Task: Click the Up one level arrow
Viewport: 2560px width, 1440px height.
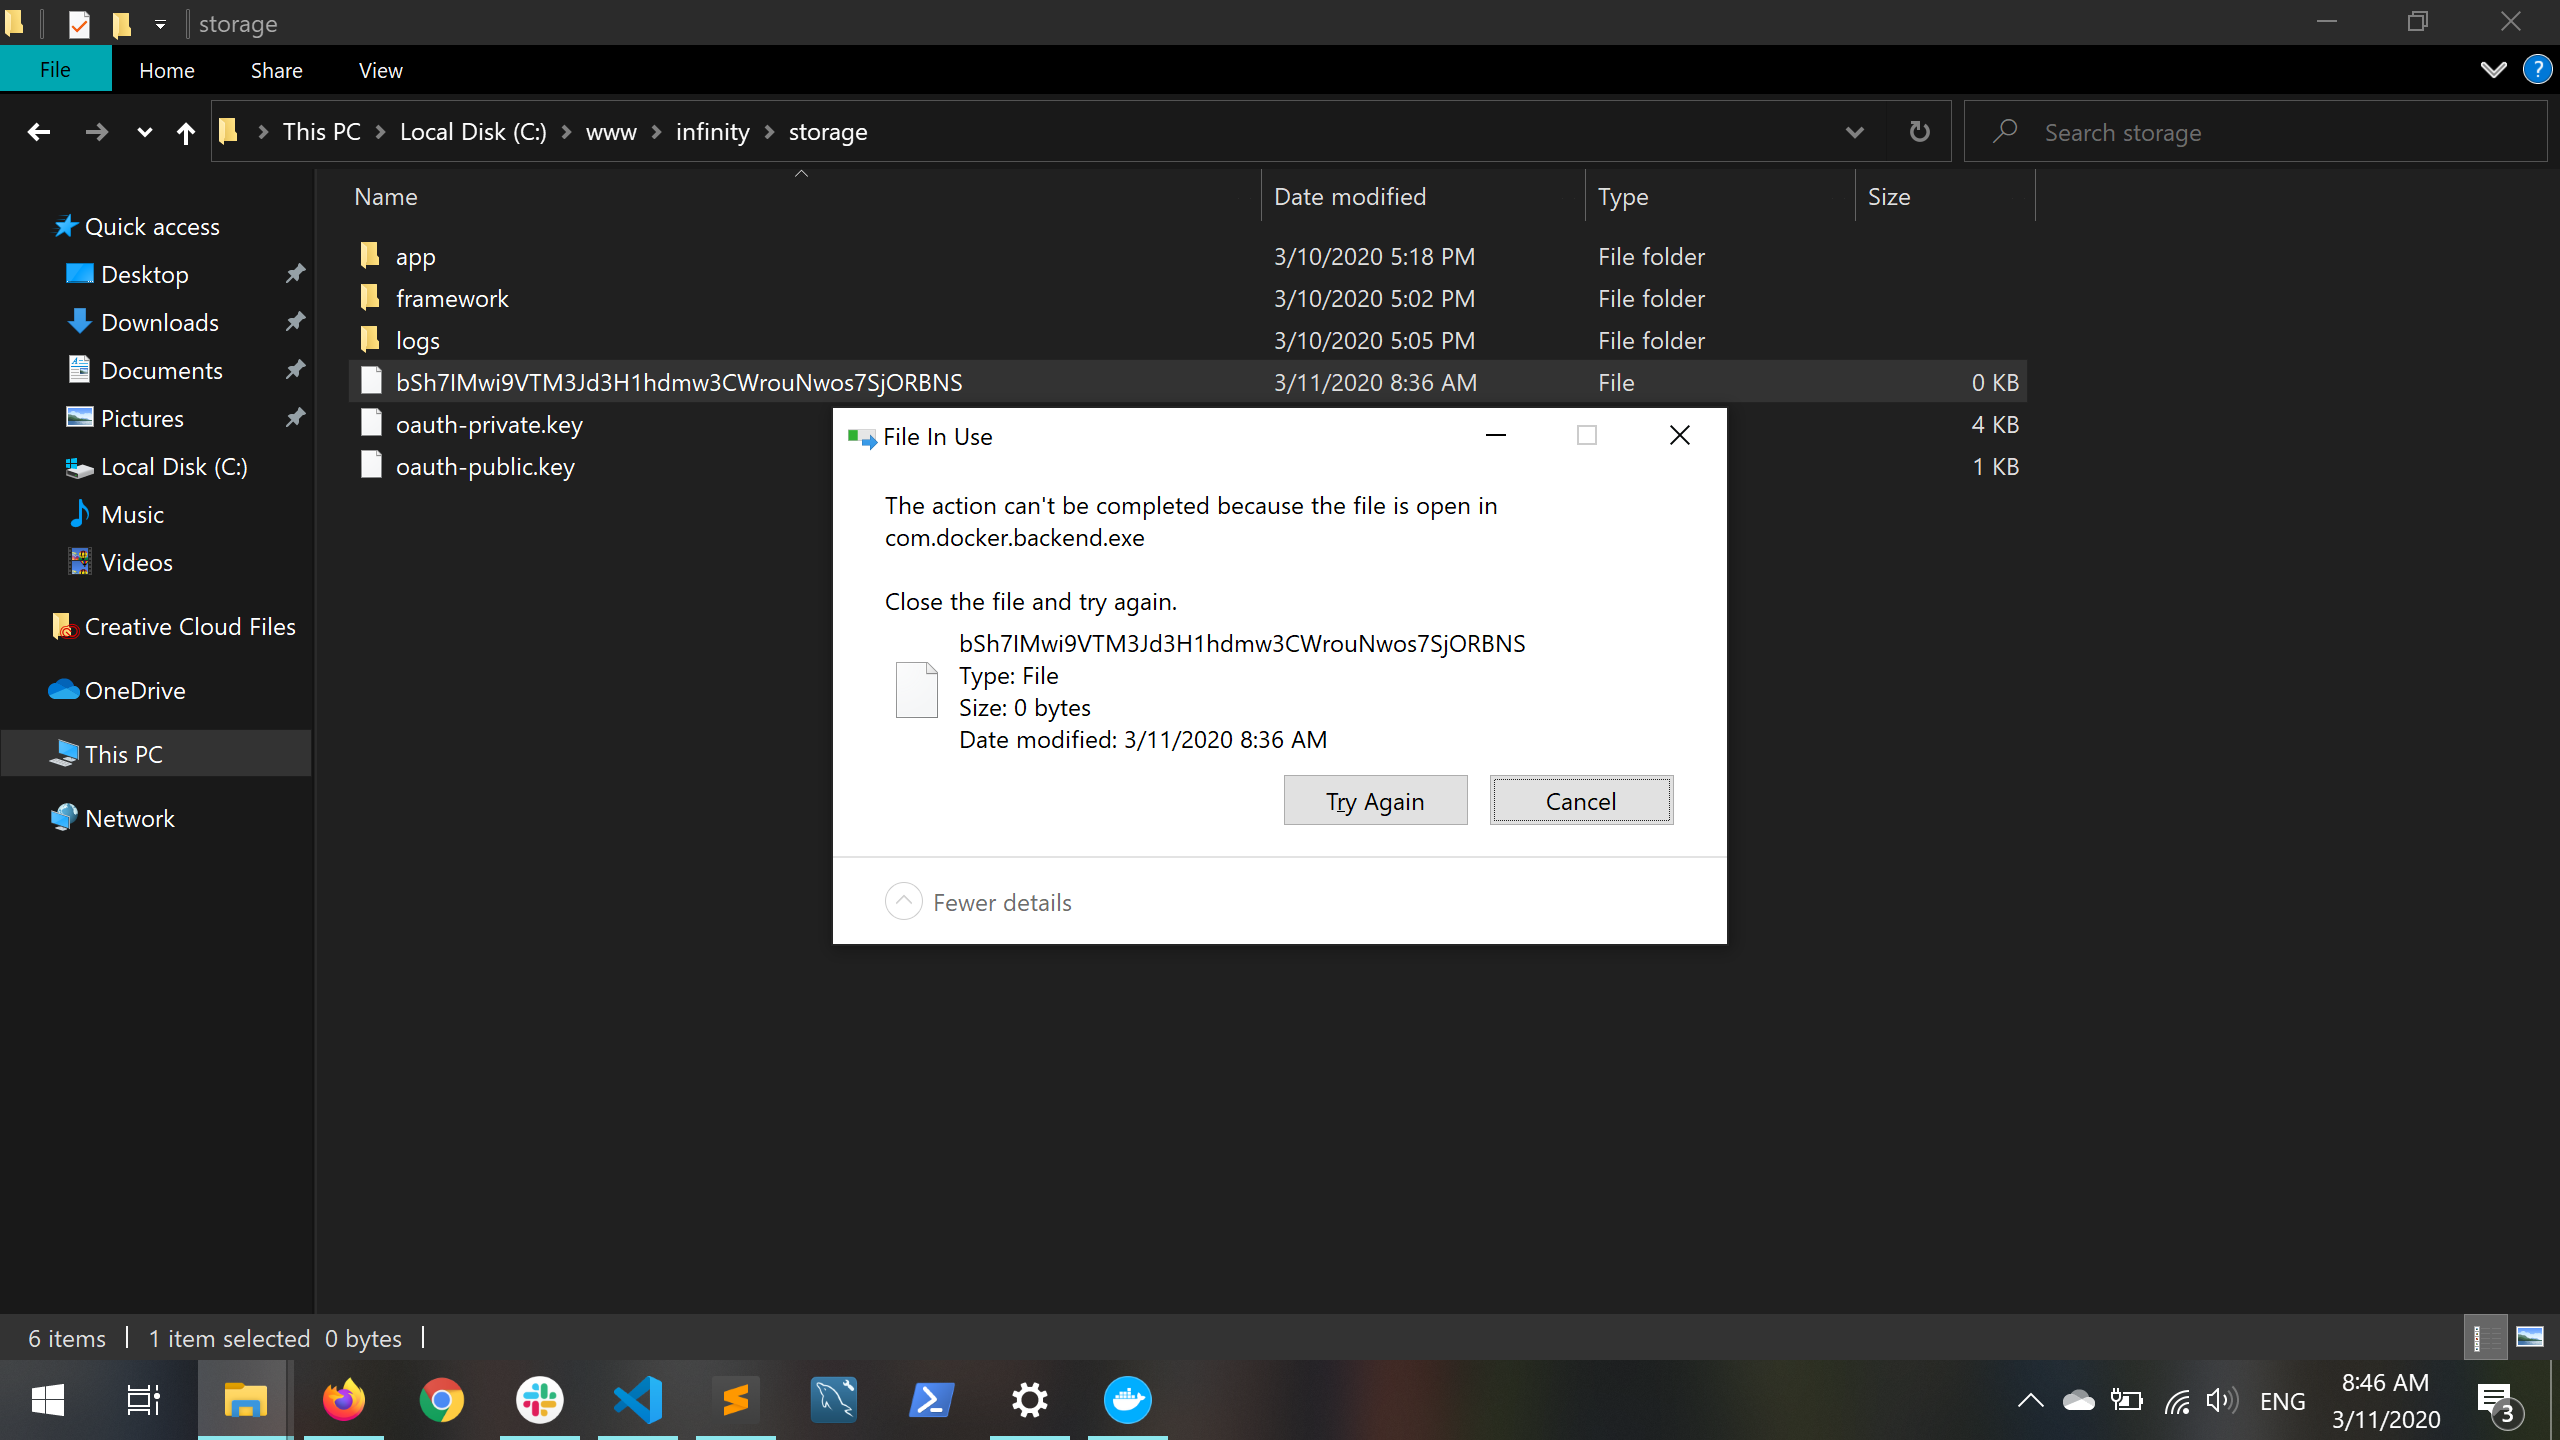Action: (x=185, y=132)
